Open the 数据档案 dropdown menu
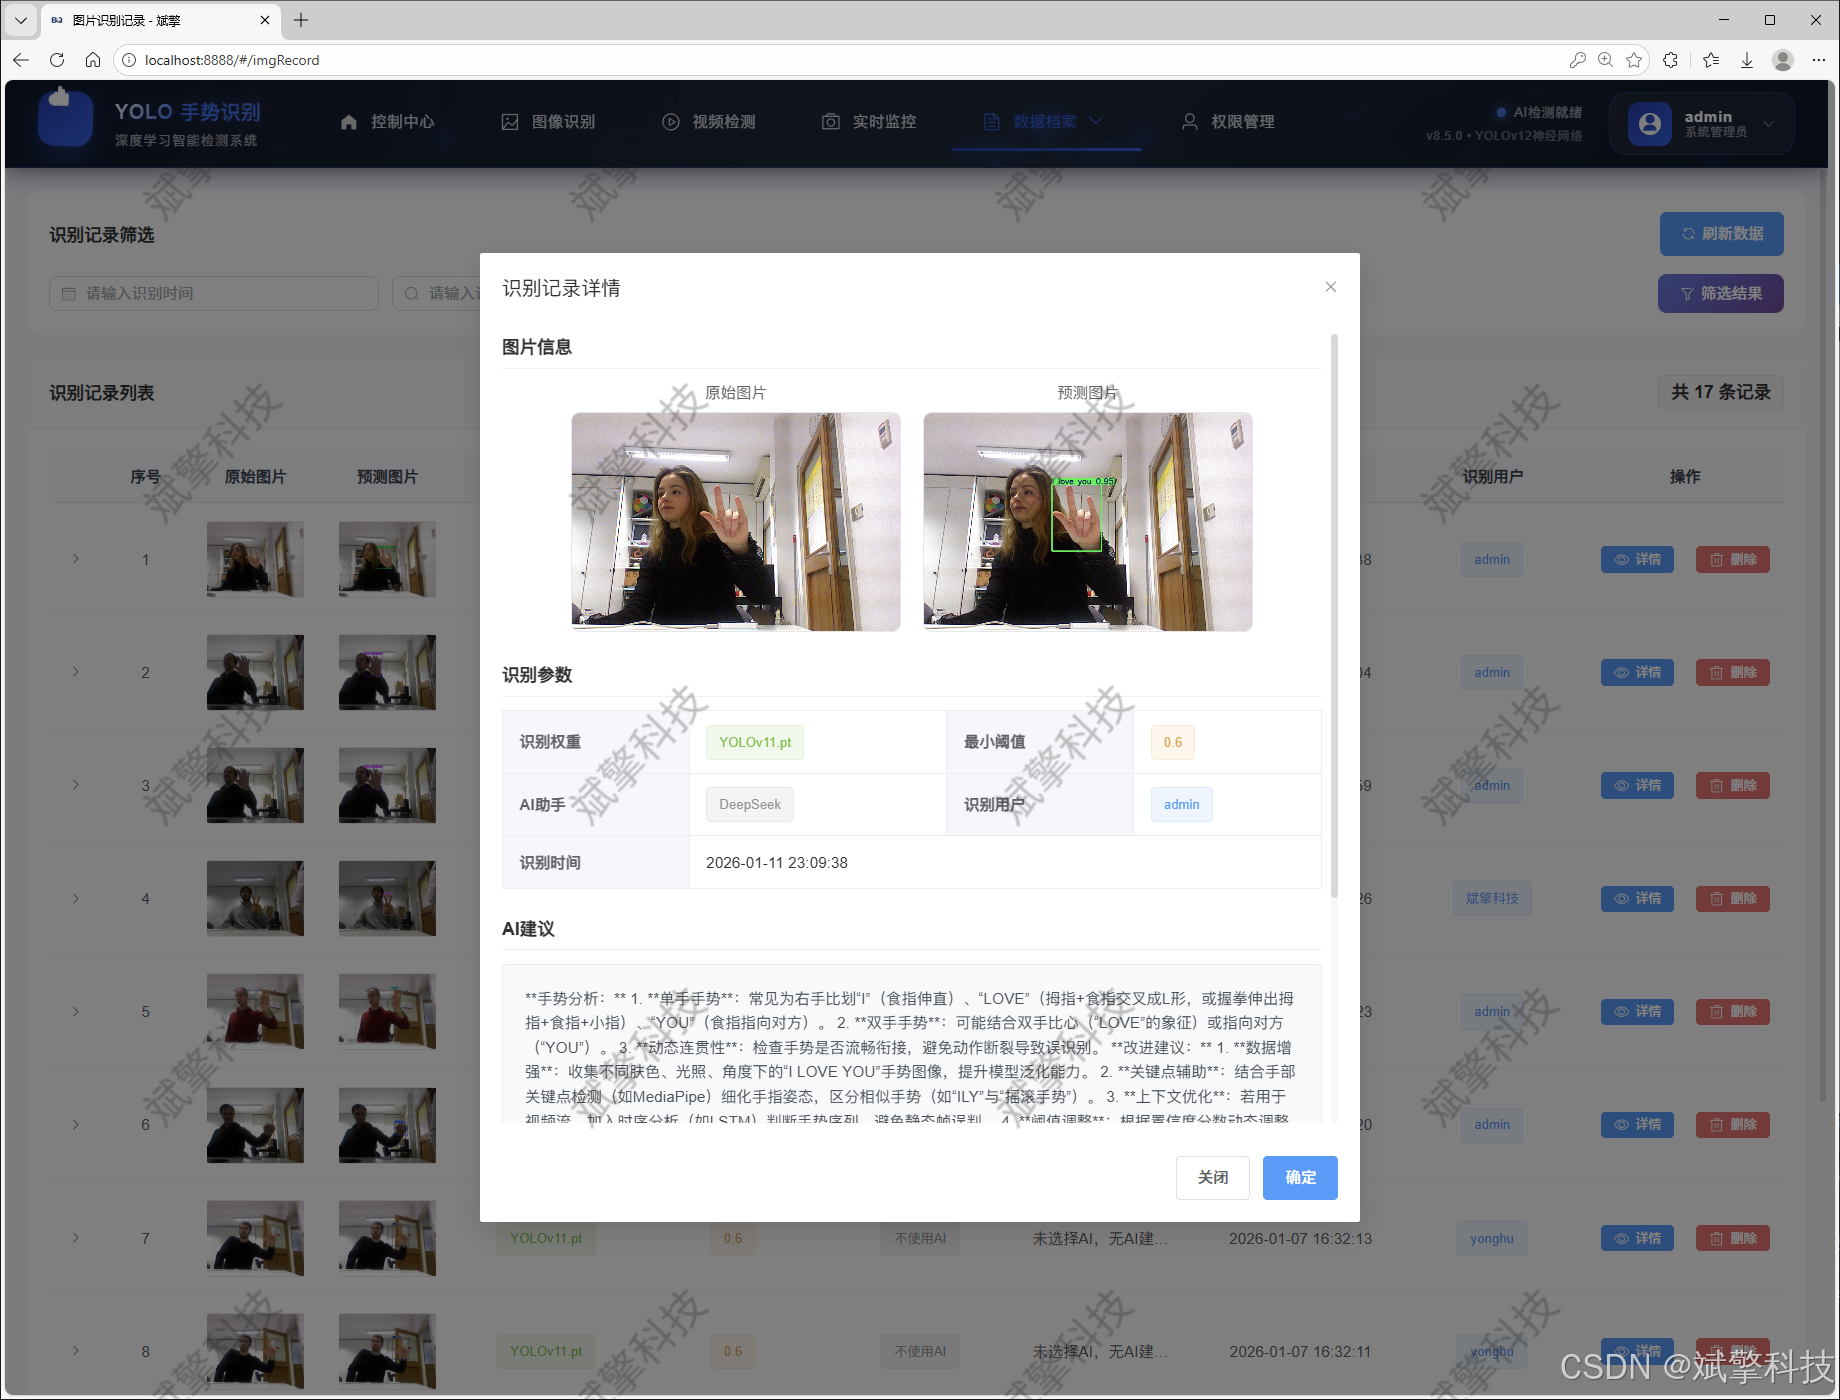Screen dimensions: 1840x1400 click(1046, 121)
